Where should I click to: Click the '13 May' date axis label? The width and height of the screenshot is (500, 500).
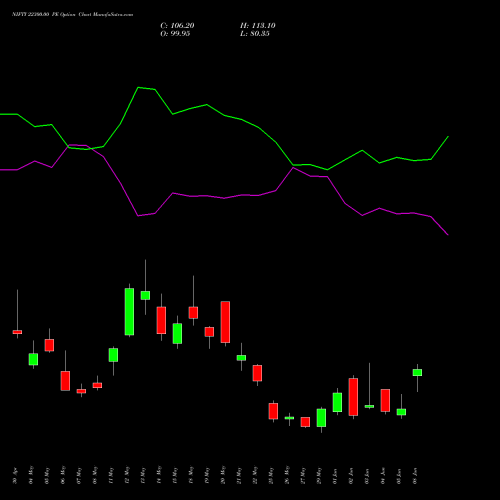[143, 475]
